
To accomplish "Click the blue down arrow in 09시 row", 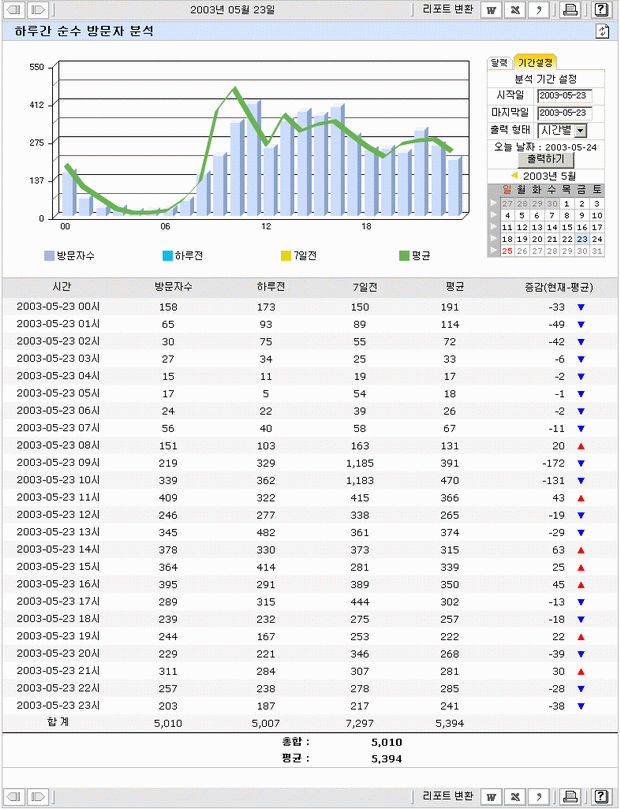I will pos(581,463).
